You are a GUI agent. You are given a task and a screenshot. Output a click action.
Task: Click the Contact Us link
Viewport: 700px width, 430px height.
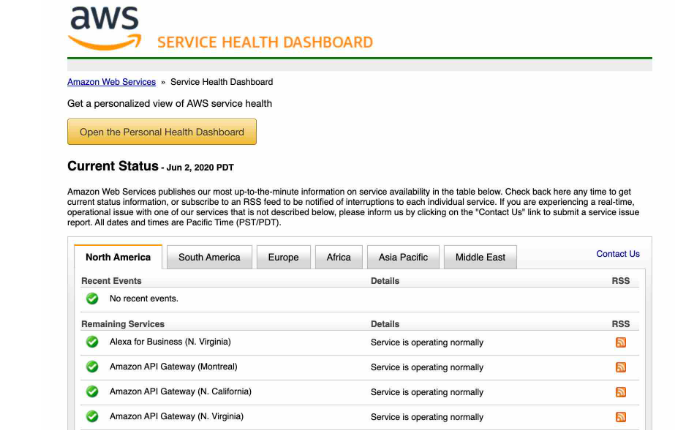coord(618,254)
